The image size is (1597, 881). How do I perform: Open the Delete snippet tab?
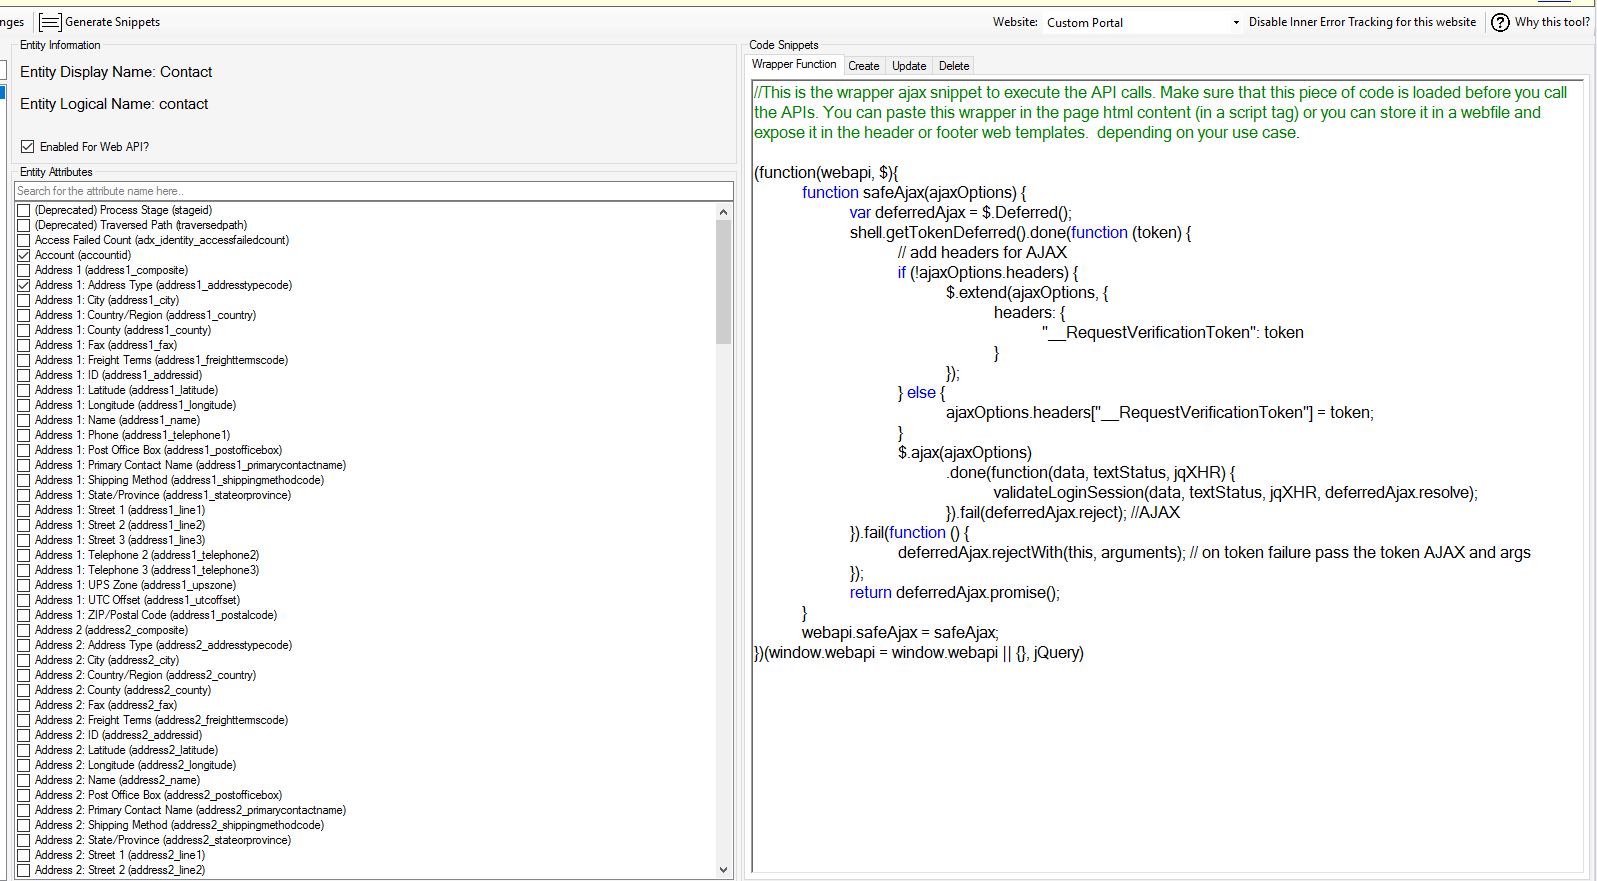953,66
